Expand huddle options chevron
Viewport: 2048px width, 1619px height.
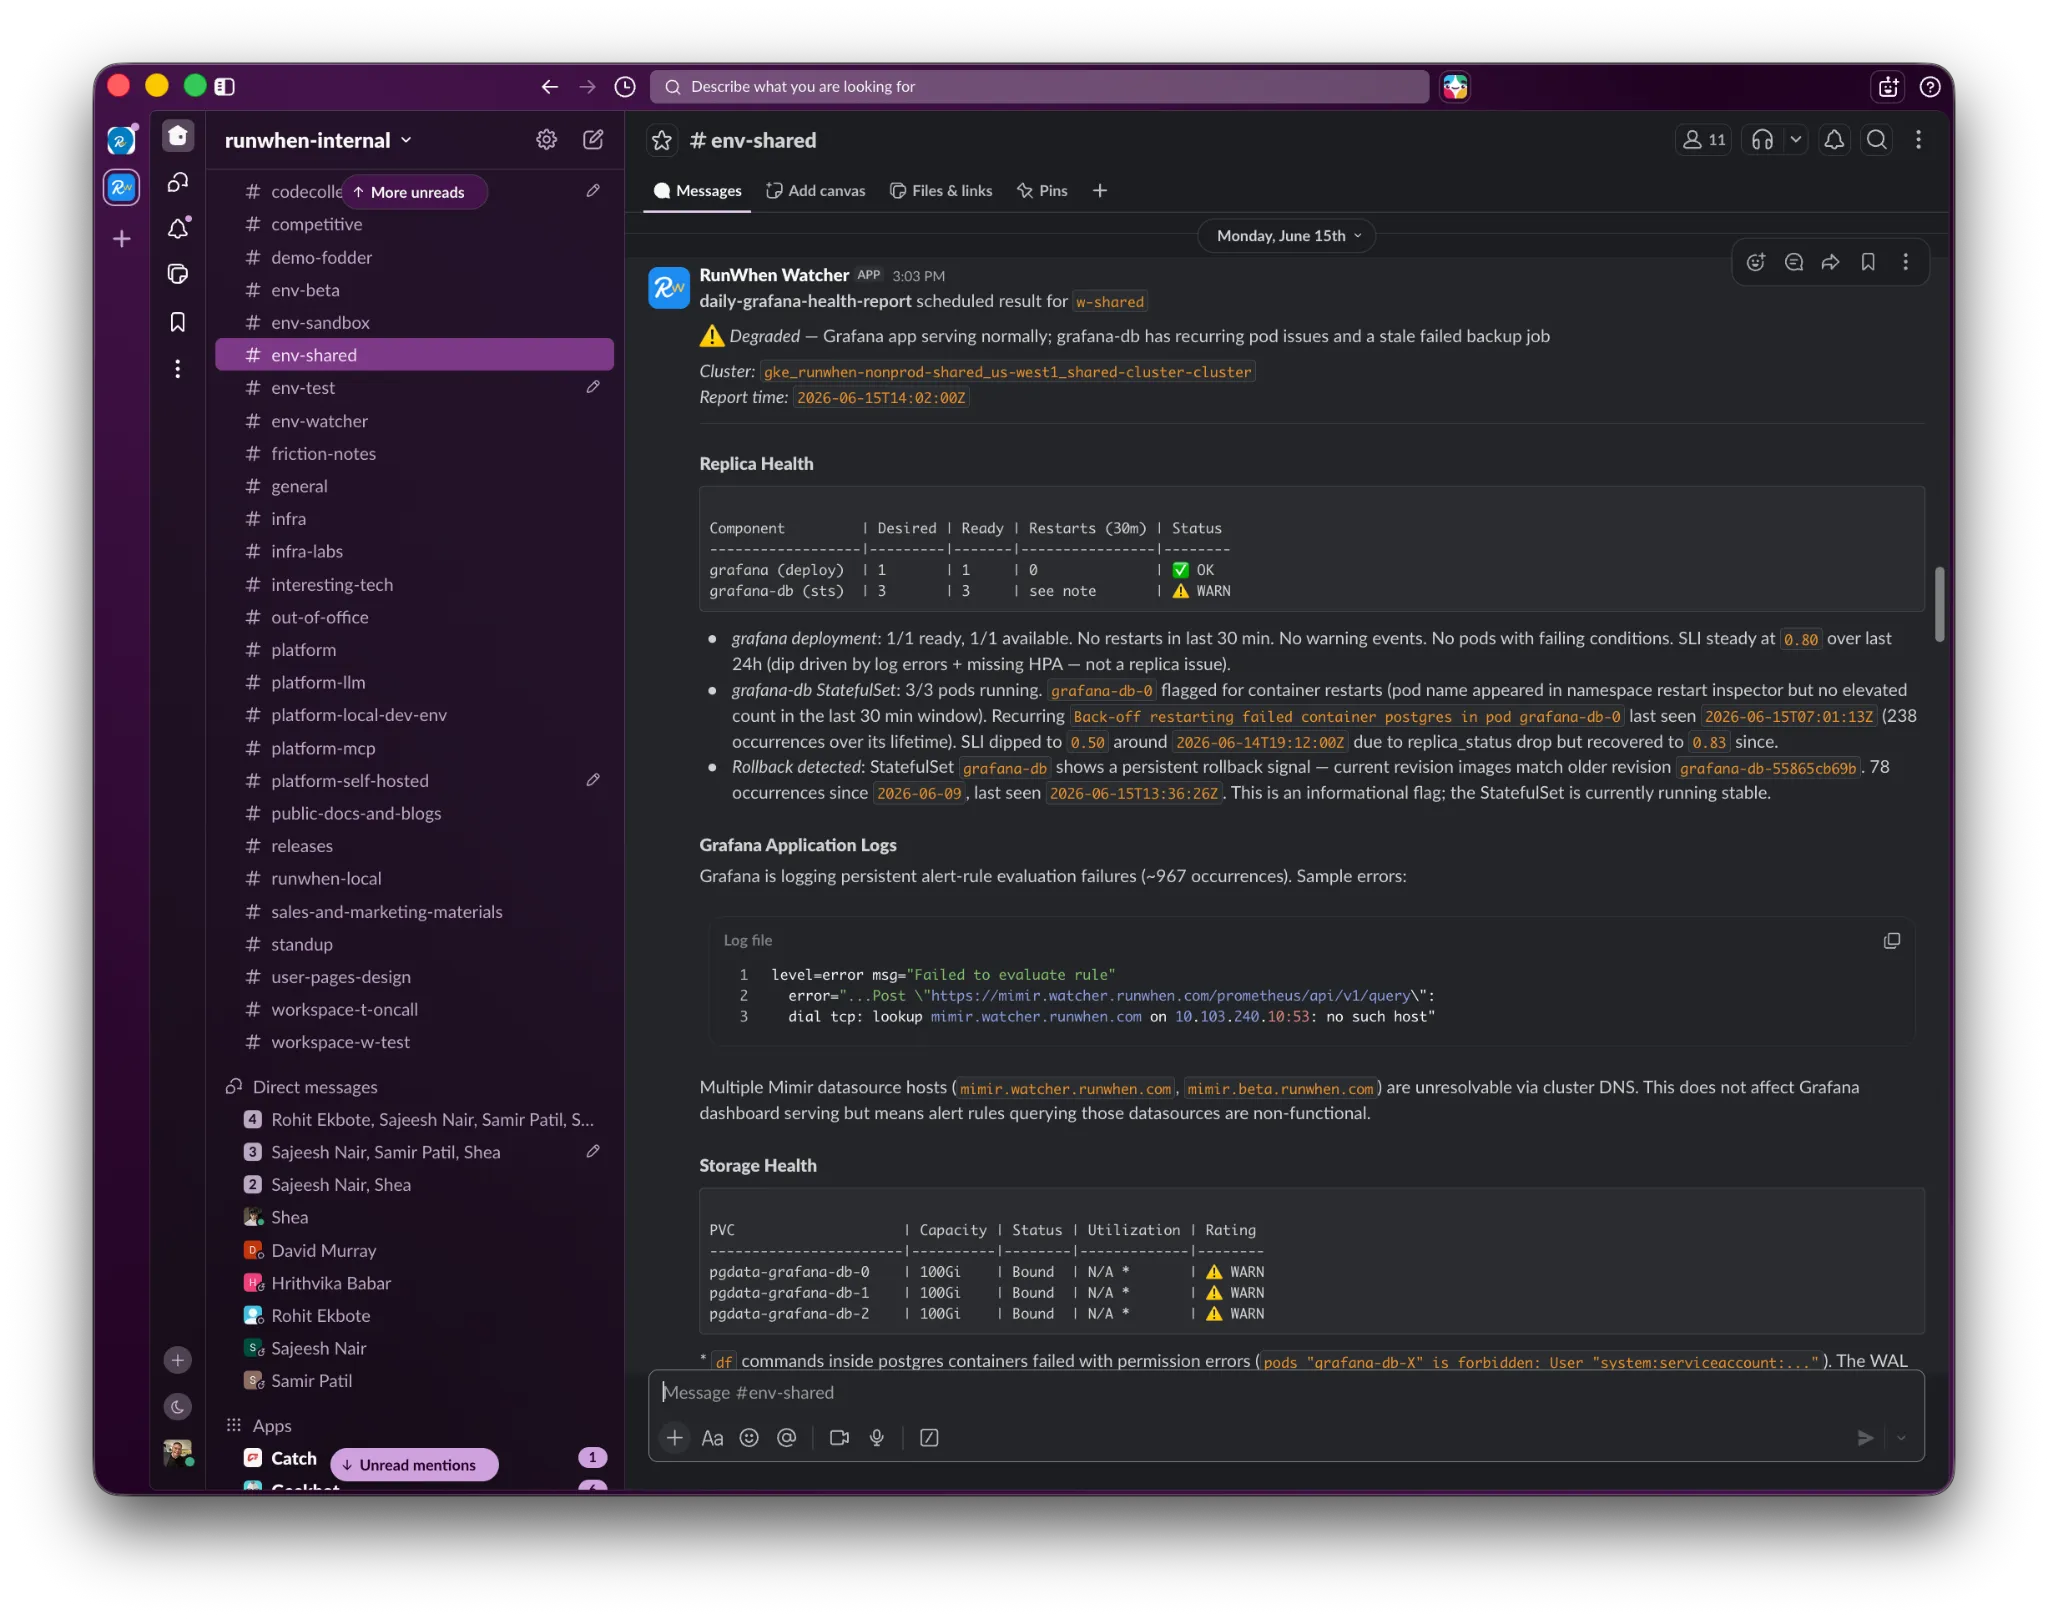1796,140
